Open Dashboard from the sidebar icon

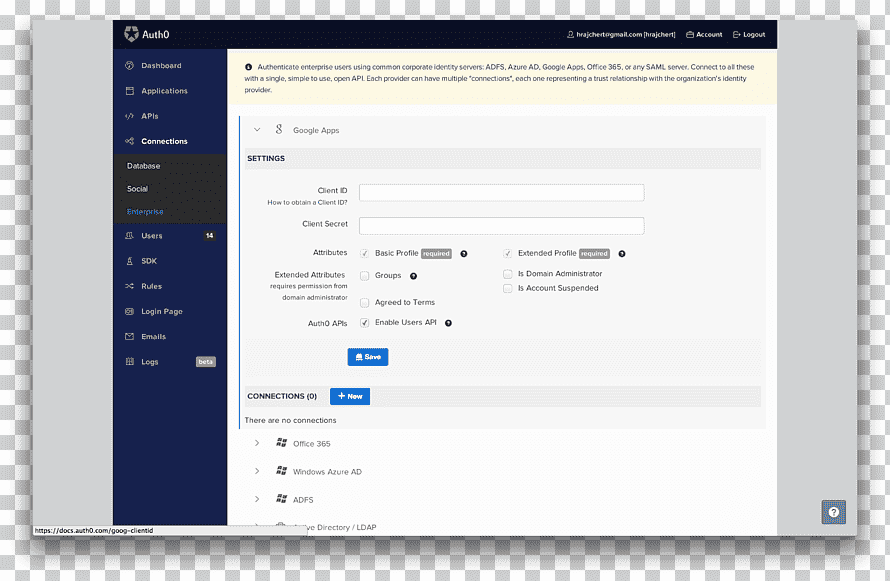click(x=129, y=65)
